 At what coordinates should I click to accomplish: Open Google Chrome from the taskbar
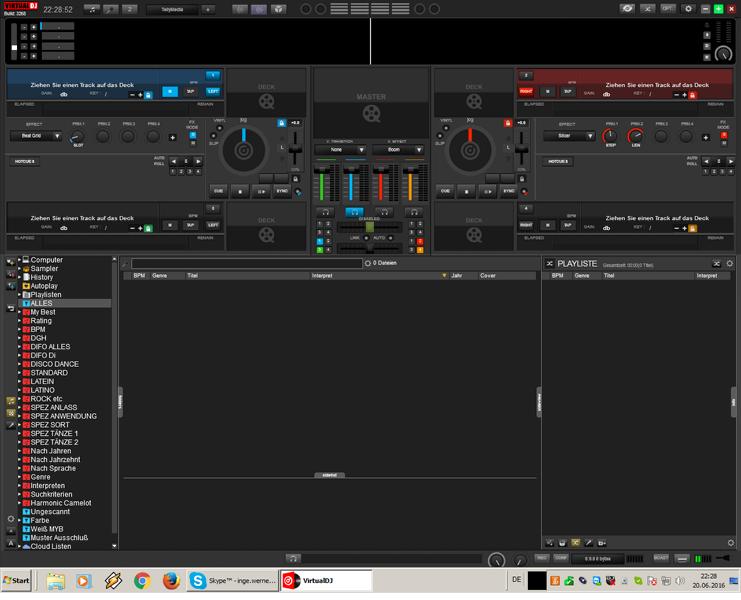pyautogui.click(x=142, y=580)
